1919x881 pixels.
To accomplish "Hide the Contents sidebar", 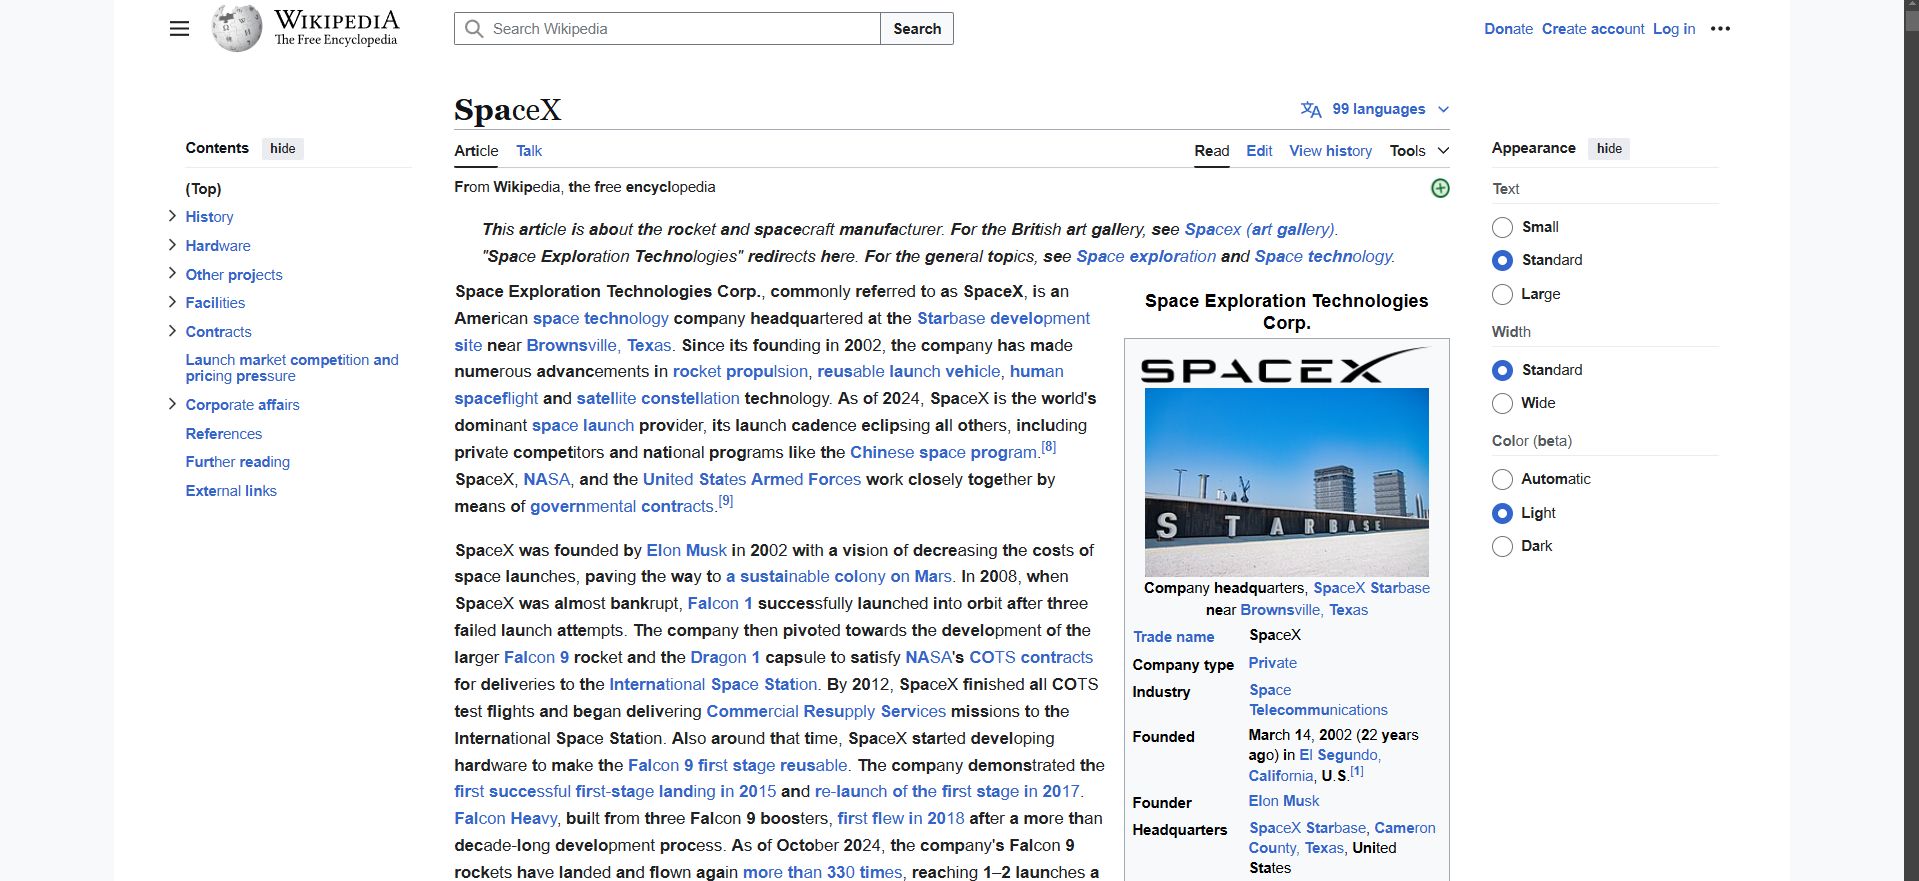I will pyautogui.click(x=283, y=148).
